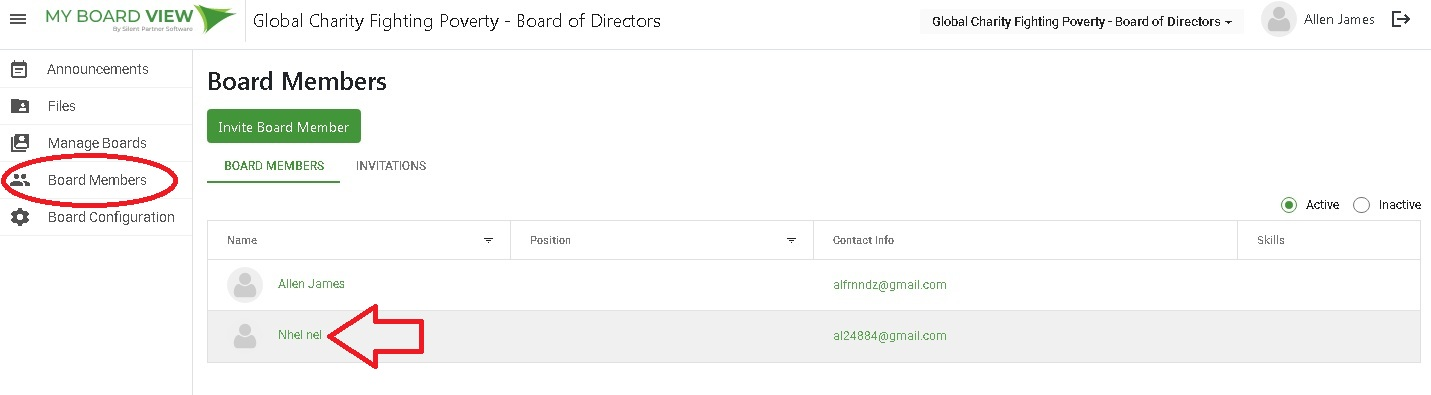Click the Board Members people icon
This screenshot has width=1431, height=395.
click(20, 181)
